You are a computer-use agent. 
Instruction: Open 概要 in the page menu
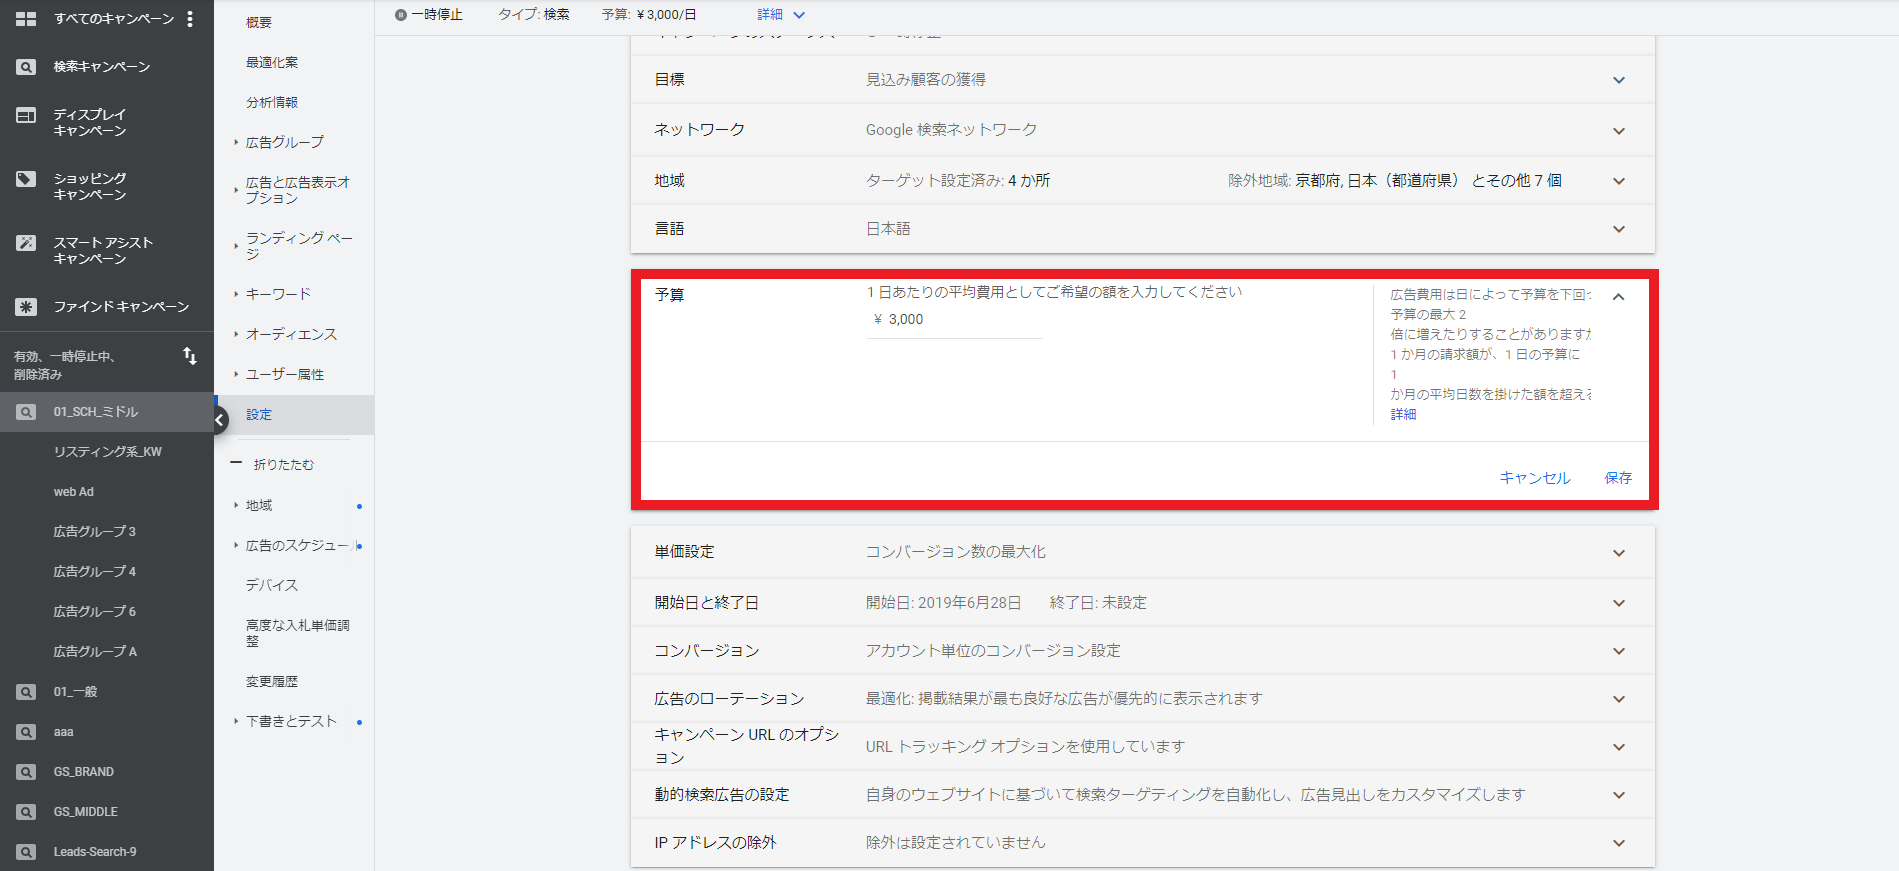[259, 22]
